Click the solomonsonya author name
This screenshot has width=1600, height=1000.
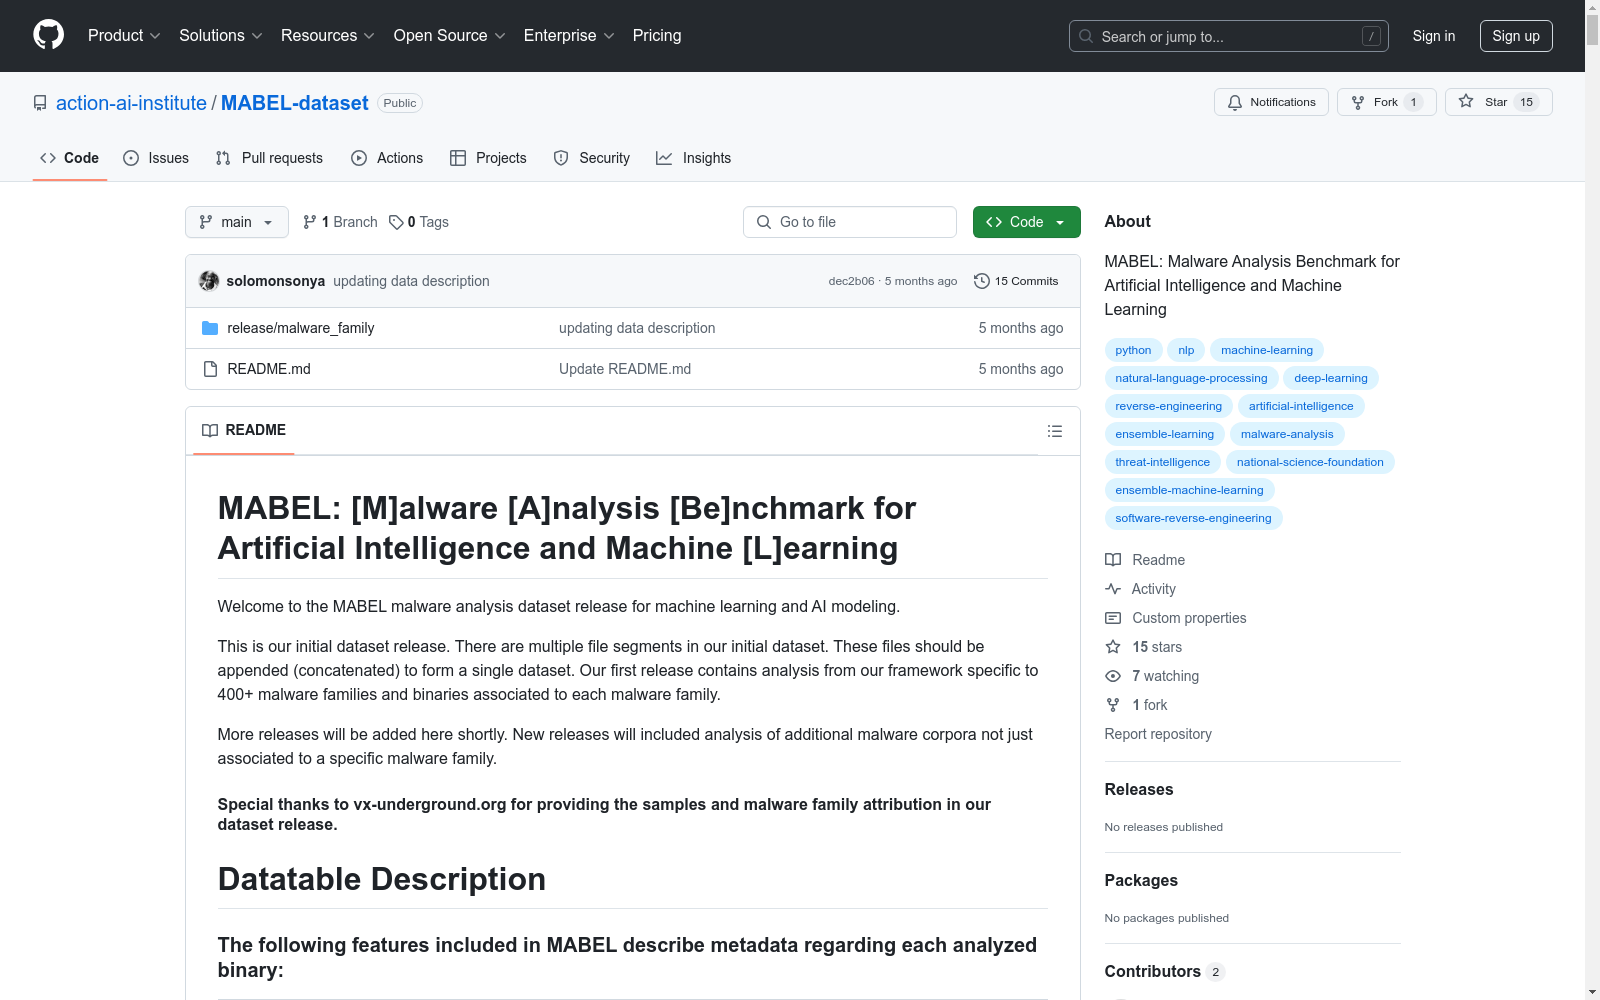(x=276, y=281)
